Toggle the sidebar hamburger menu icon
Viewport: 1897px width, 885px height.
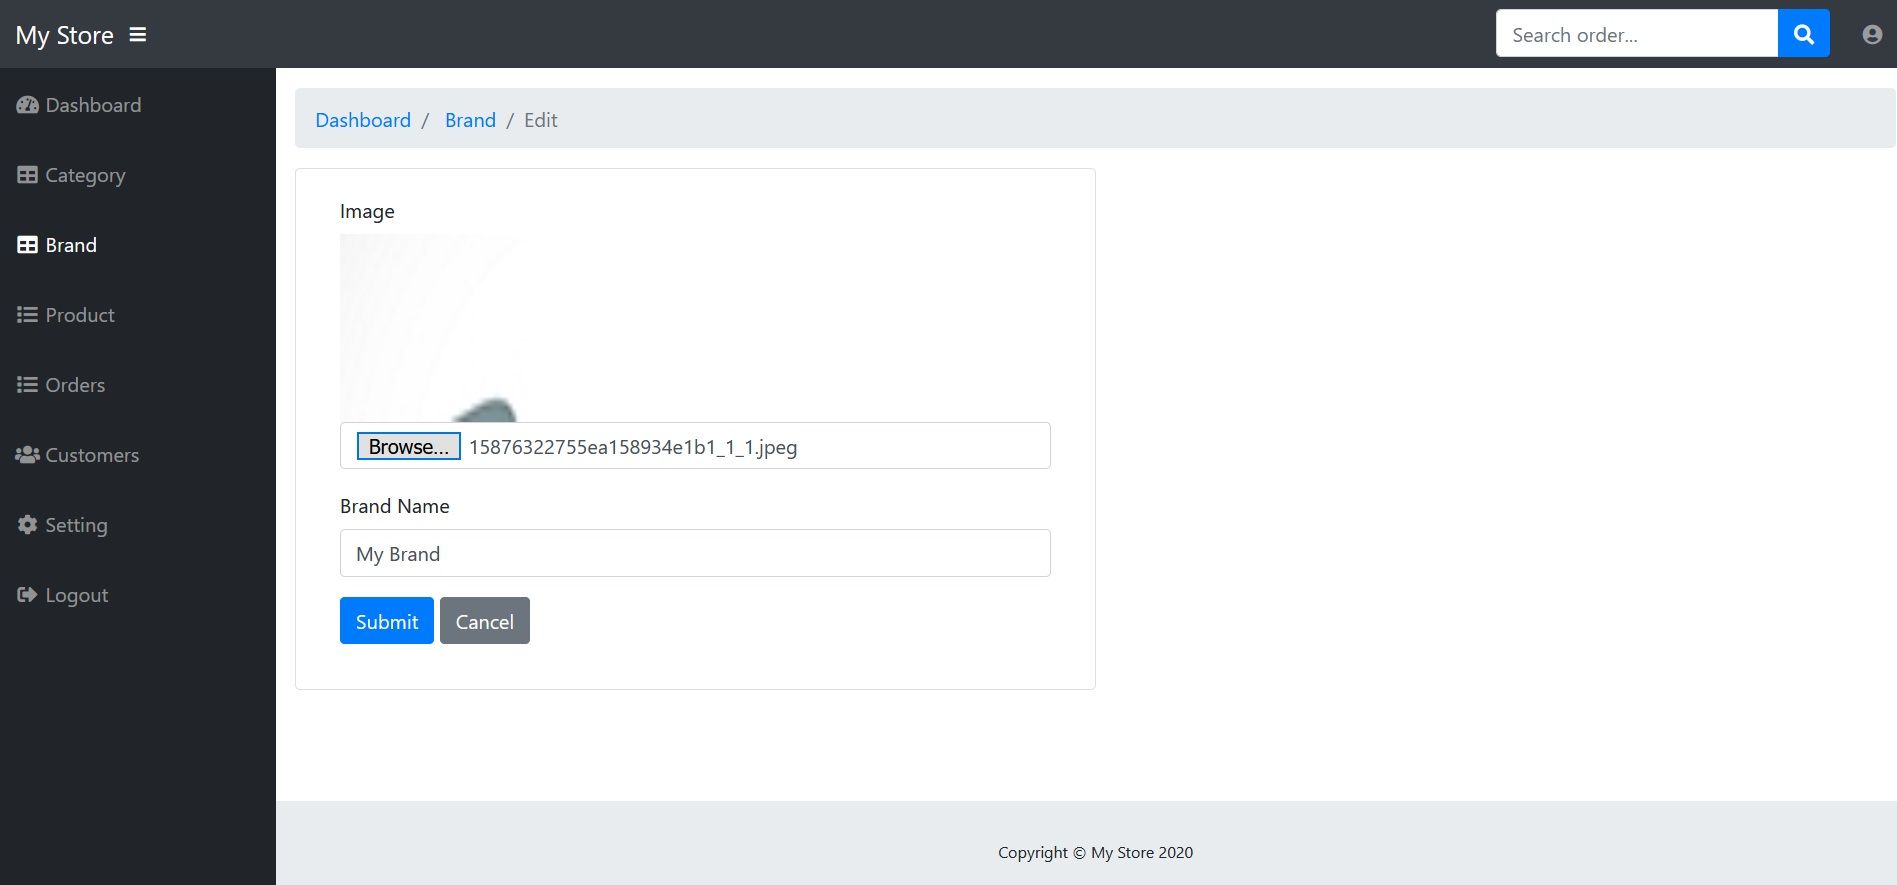click(x=138, y=35)
